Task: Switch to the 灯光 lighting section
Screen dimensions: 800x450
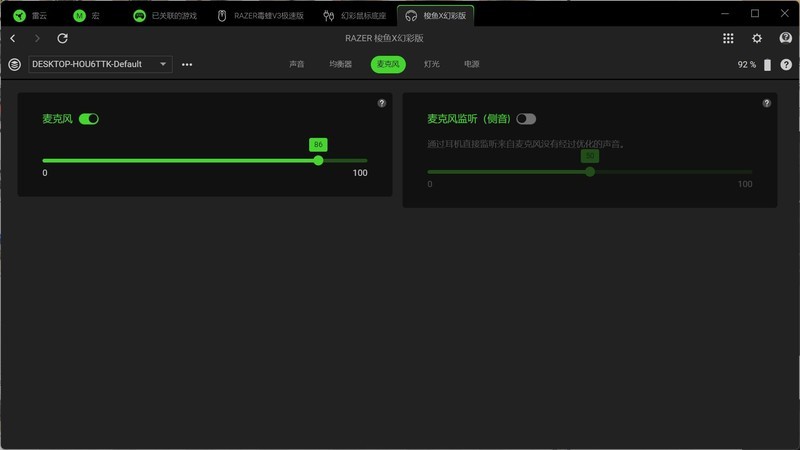Action: point(432,64)
